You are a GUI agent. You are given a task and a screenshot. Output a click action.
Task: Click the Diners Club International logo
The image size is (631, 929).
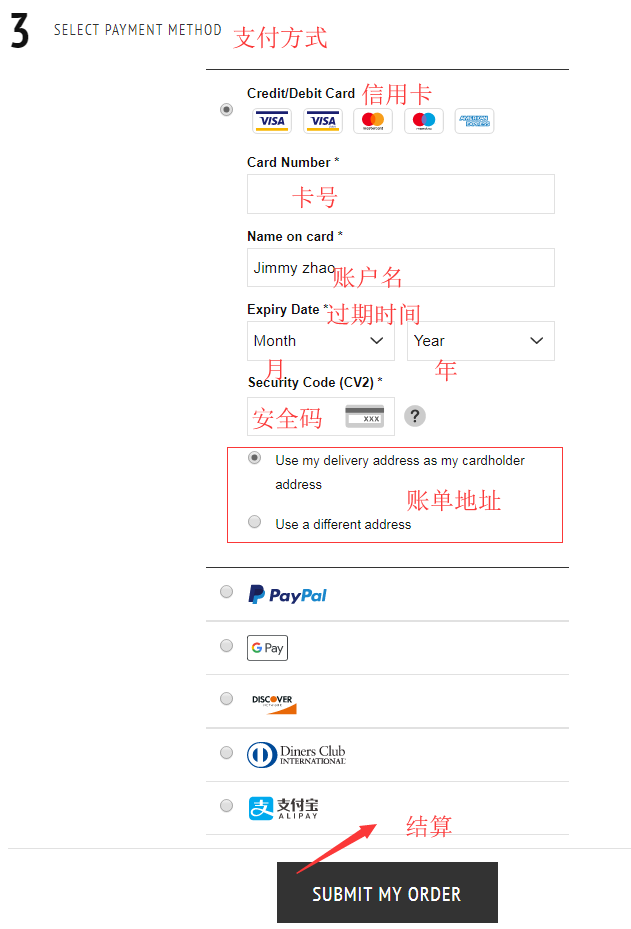296,755
